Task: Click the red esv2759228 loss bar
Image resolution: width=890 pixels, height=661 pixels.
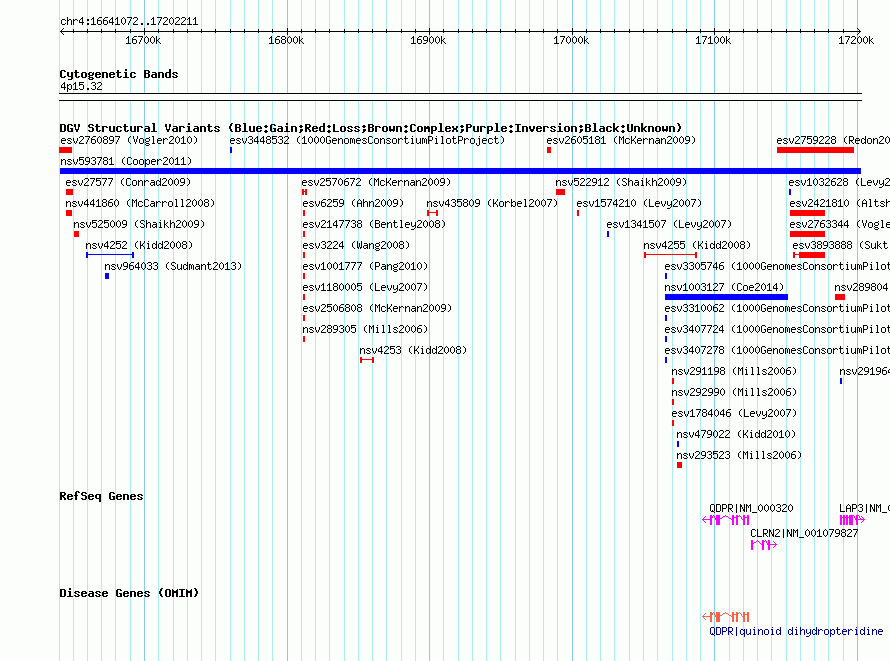Action: 815,150
